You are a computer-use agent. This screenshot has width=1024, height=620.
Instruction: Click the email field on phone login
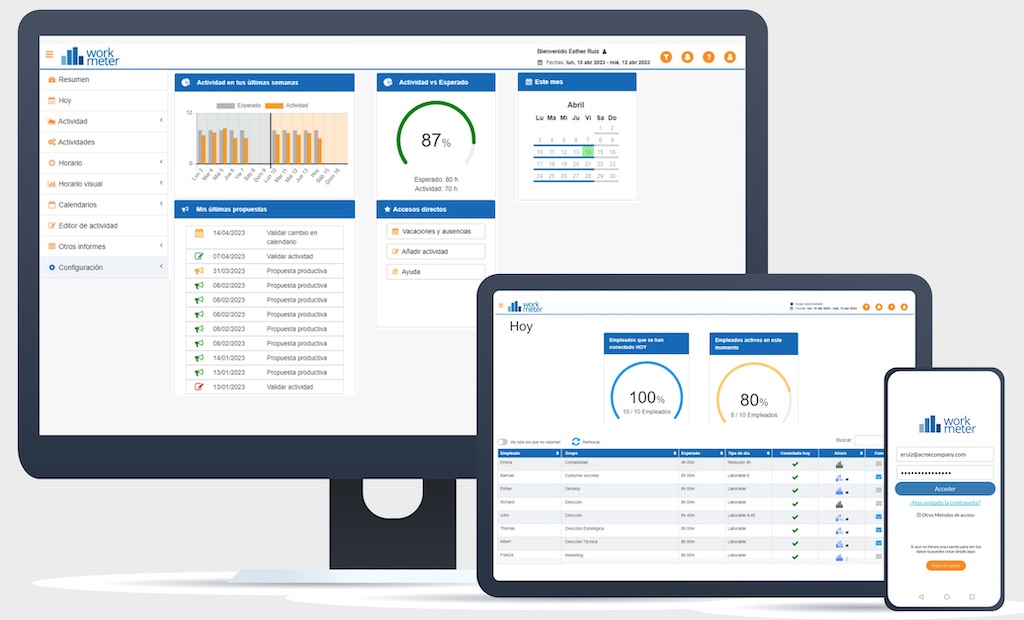[945, 454]
